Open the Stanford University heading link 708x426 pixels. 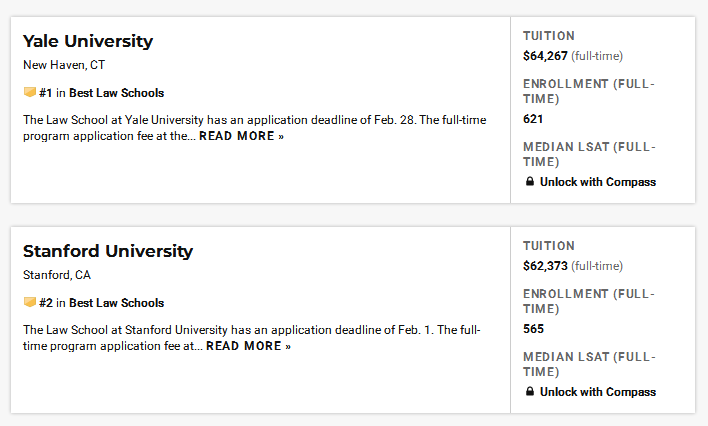(108, 251)
